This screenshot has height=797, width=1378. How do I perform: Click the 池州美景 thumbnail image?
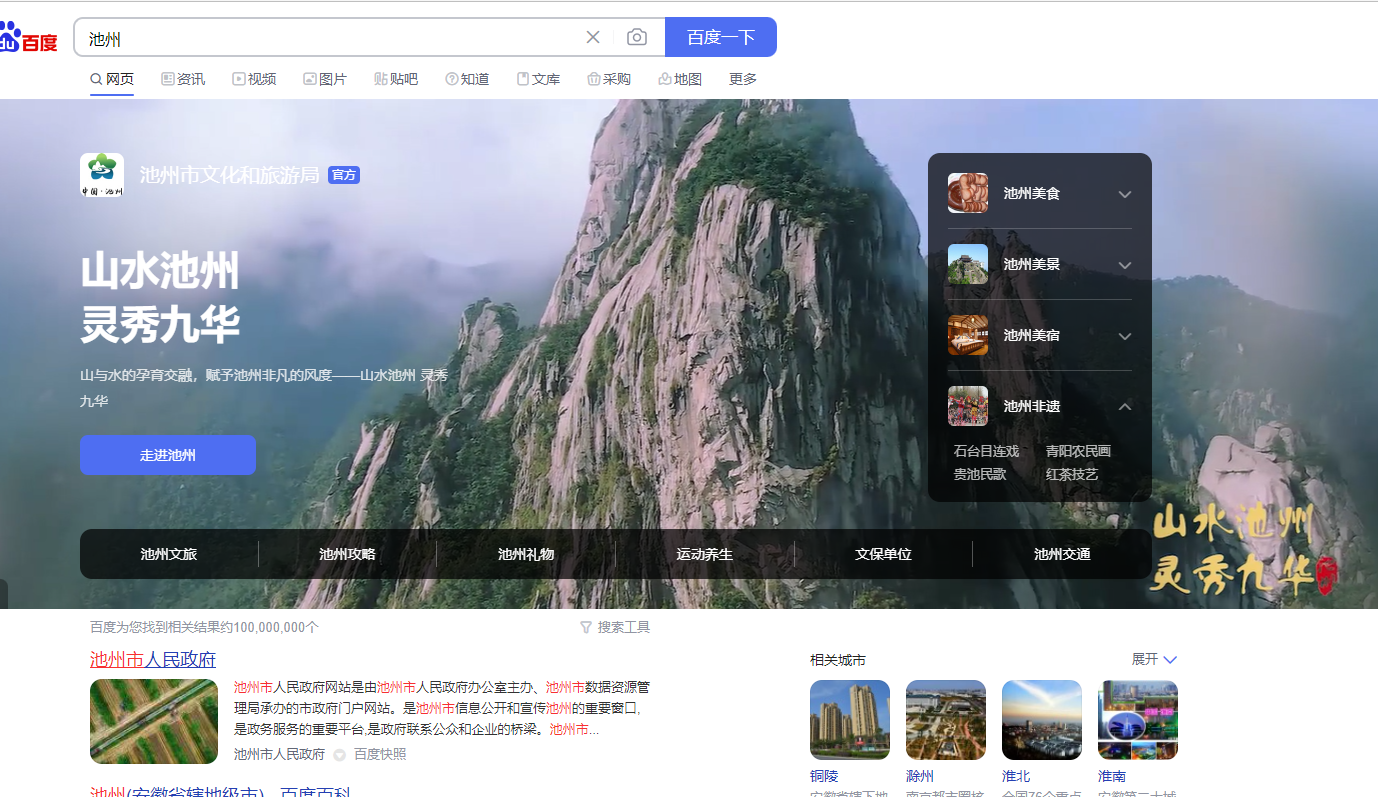(968, 264)
